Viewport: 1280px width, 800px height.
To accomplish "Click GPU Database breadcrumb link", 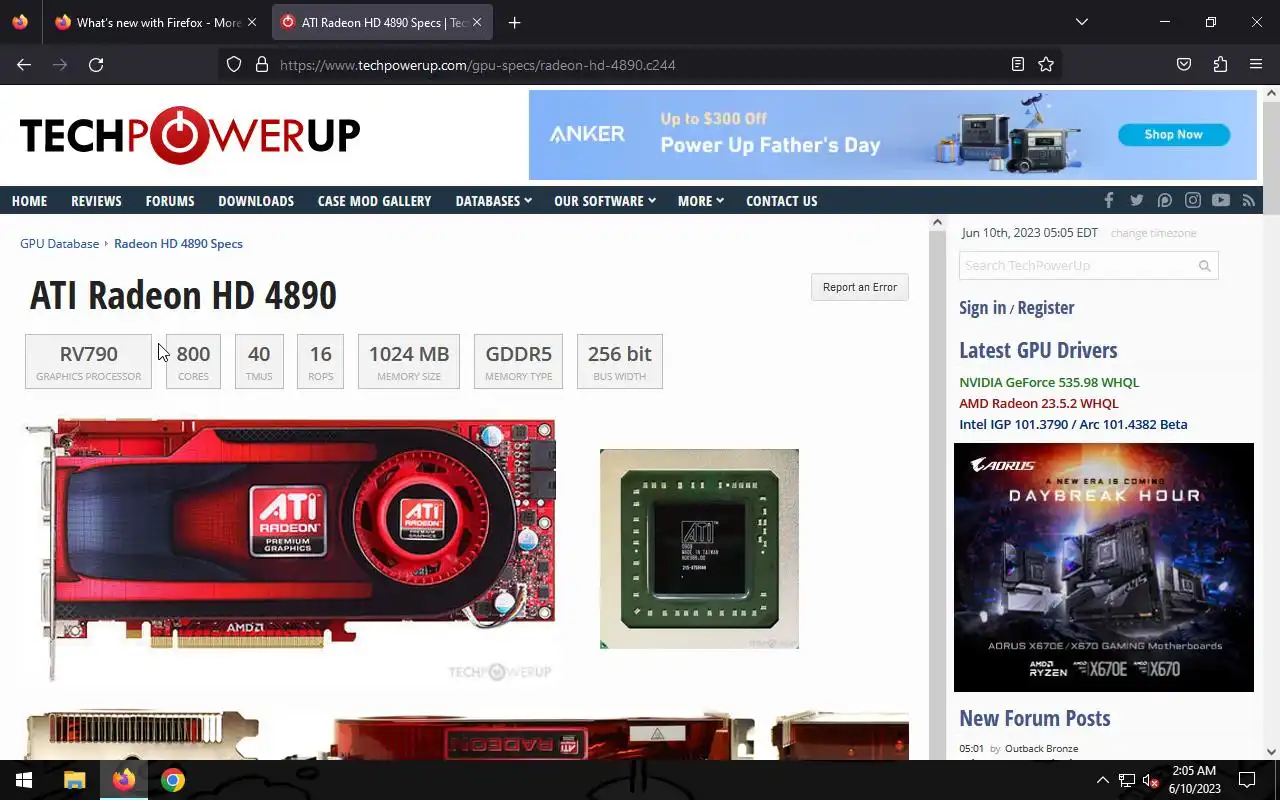I will click(x=59, y=244).
